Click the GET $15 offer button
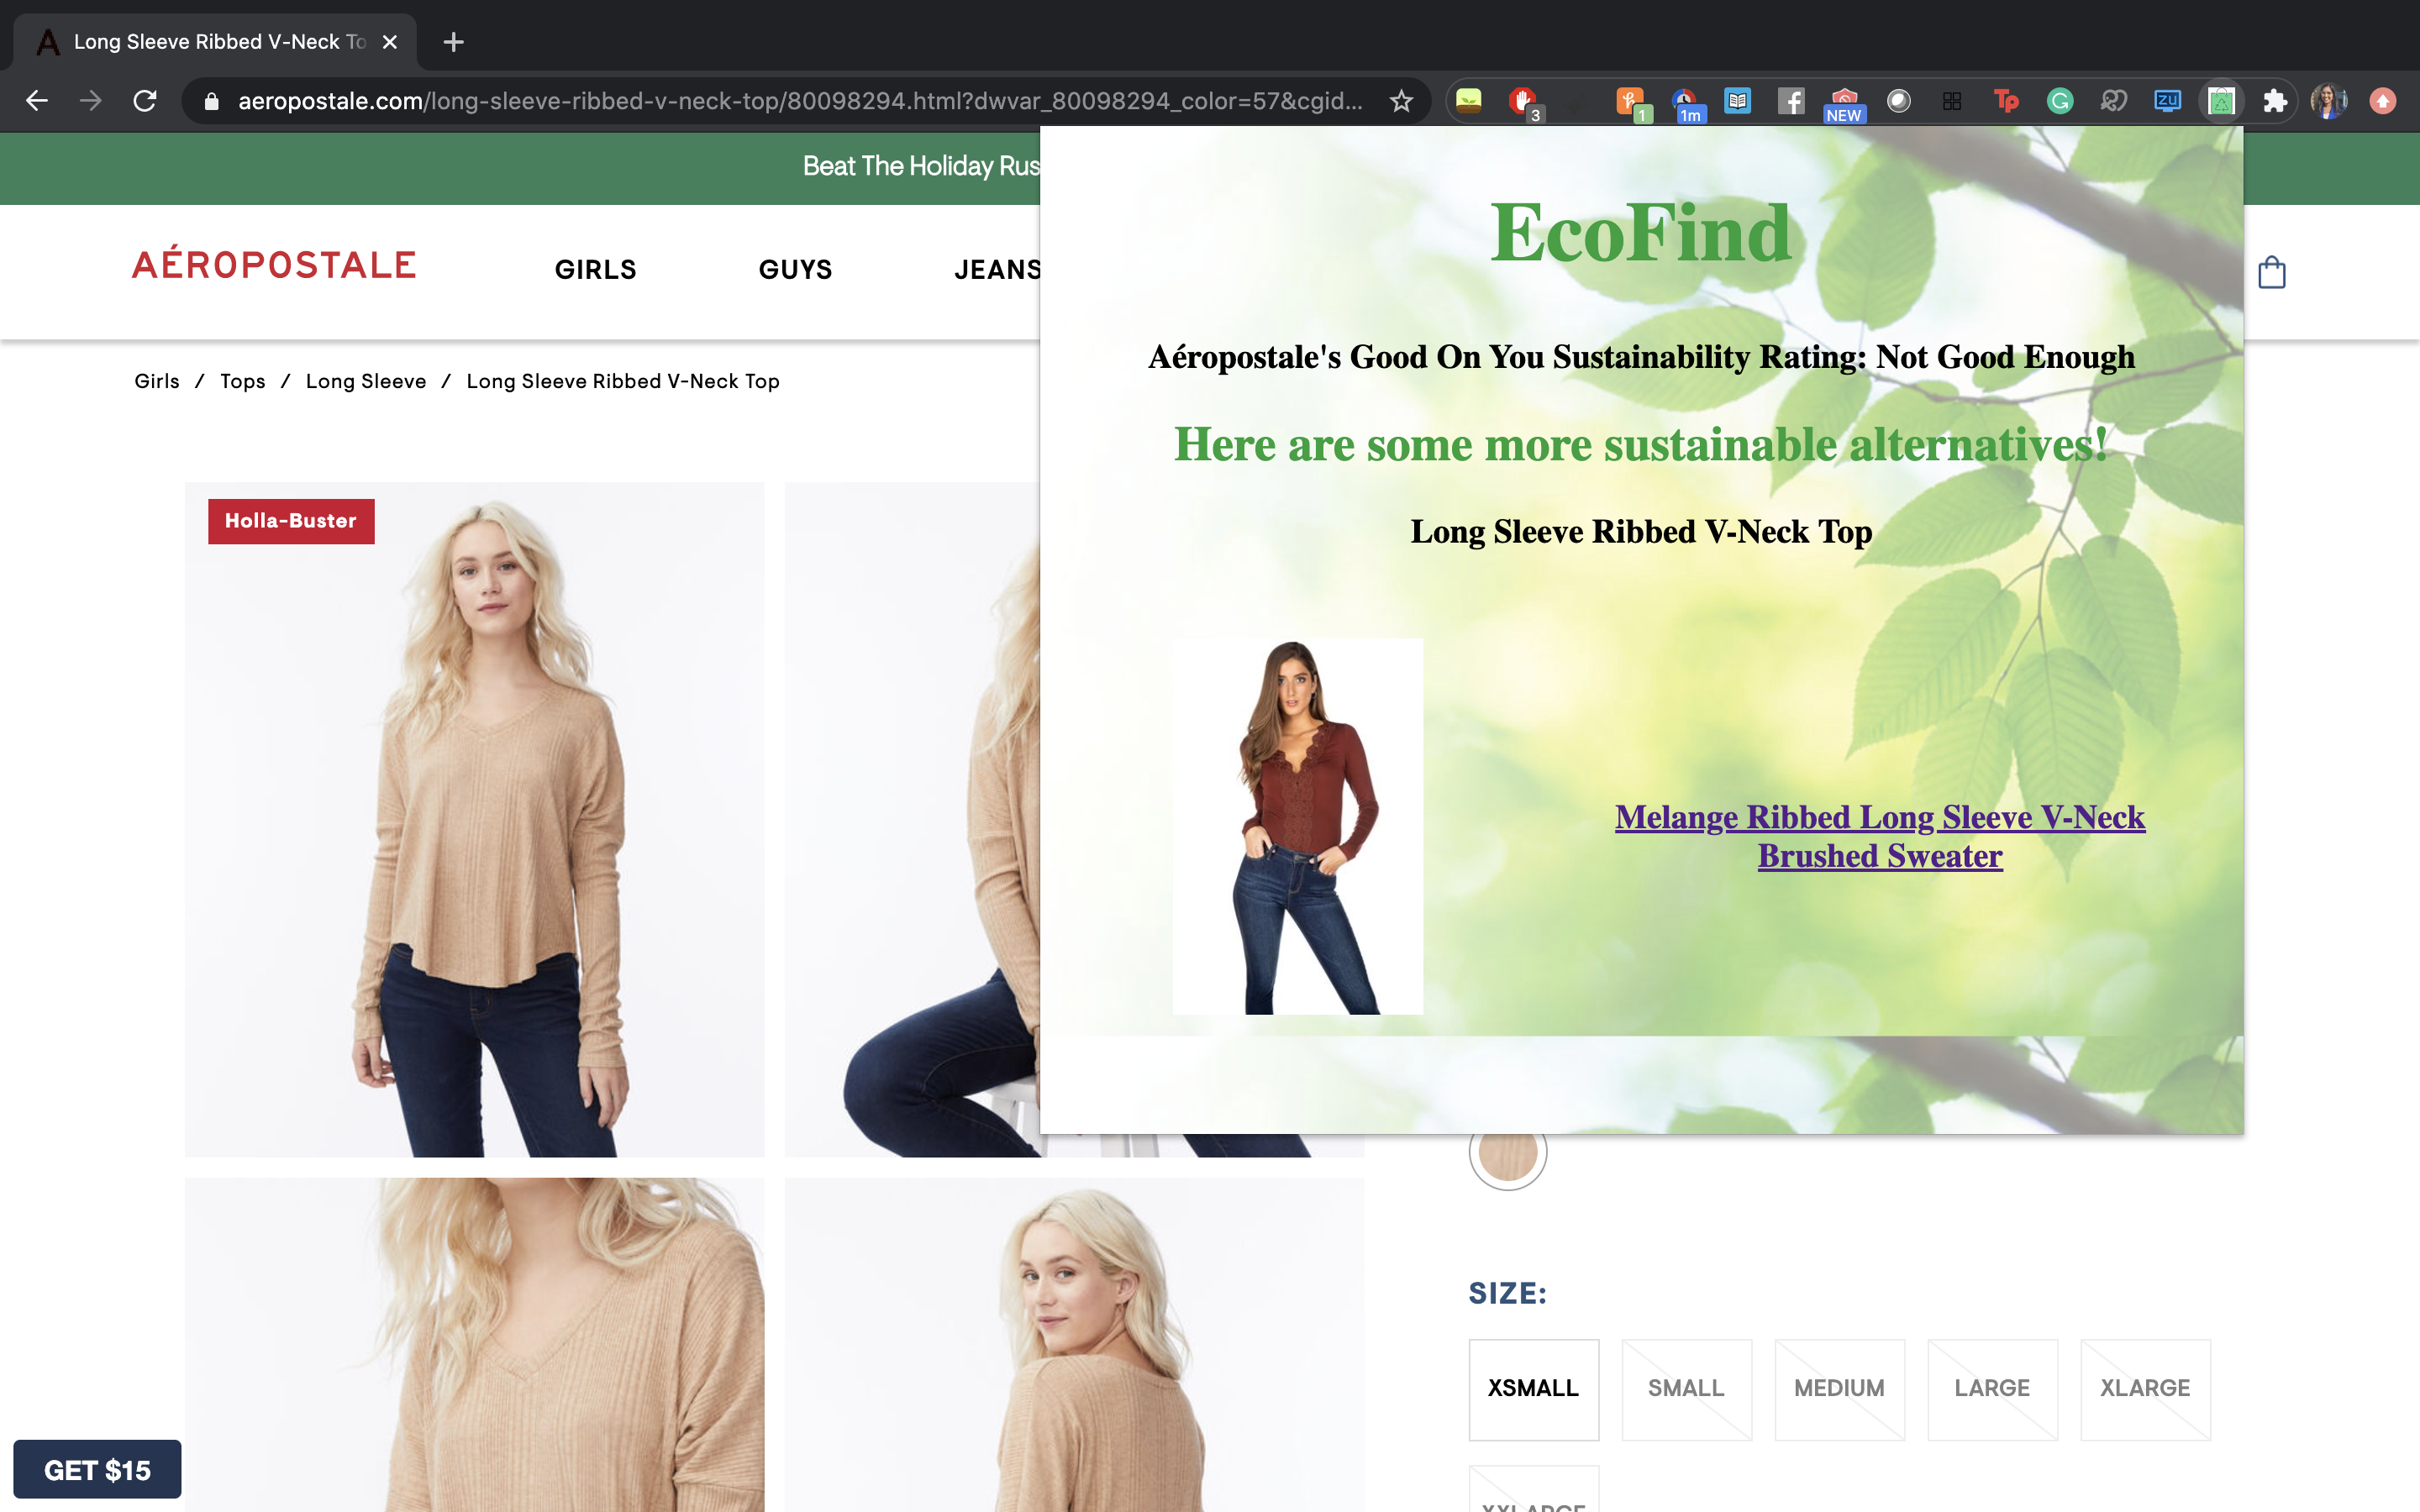 (x=97, y=1469)
